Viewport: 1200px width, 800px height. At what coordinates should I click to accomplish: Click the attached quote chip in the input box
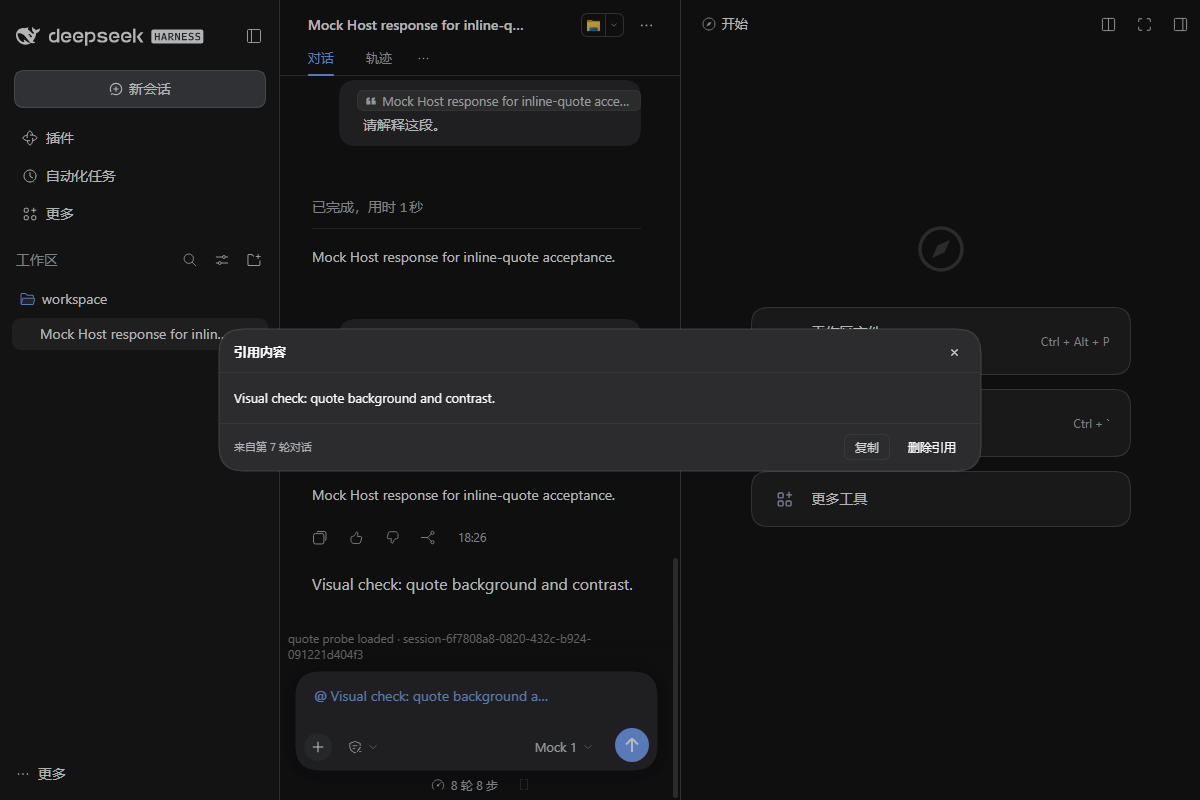[431, 696]
